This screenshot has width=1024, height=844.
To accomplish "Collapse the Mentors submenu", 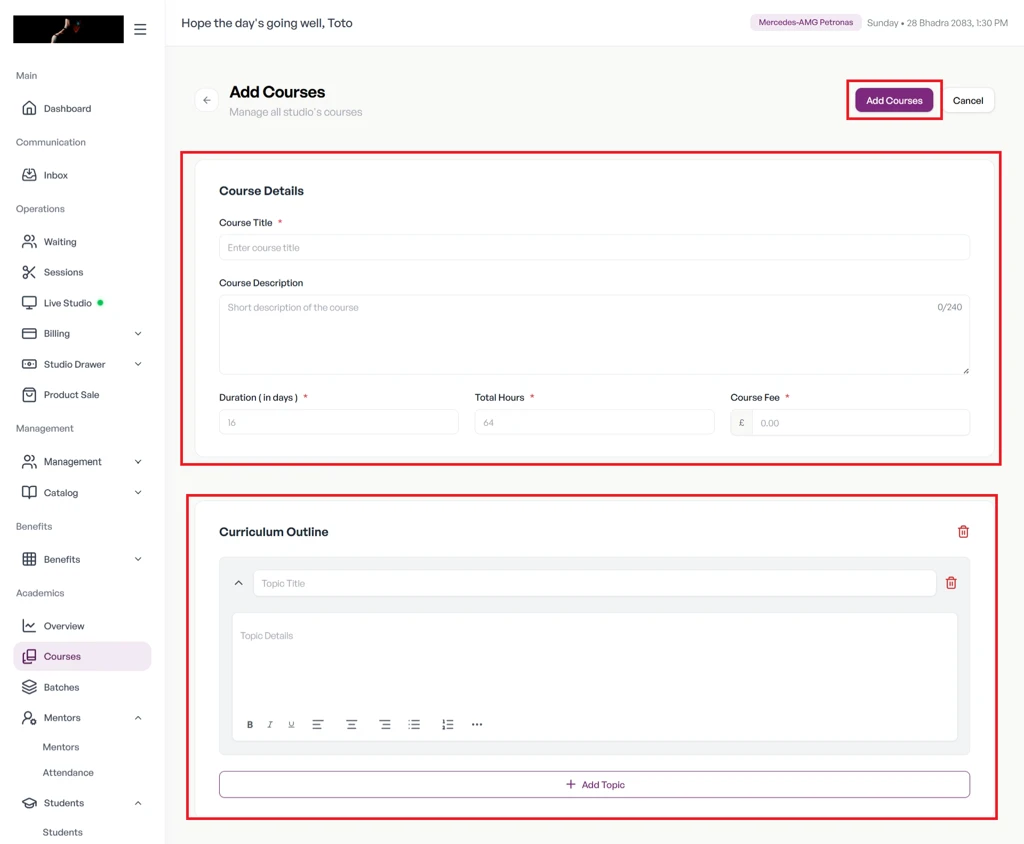I will (x=138, y=718).
